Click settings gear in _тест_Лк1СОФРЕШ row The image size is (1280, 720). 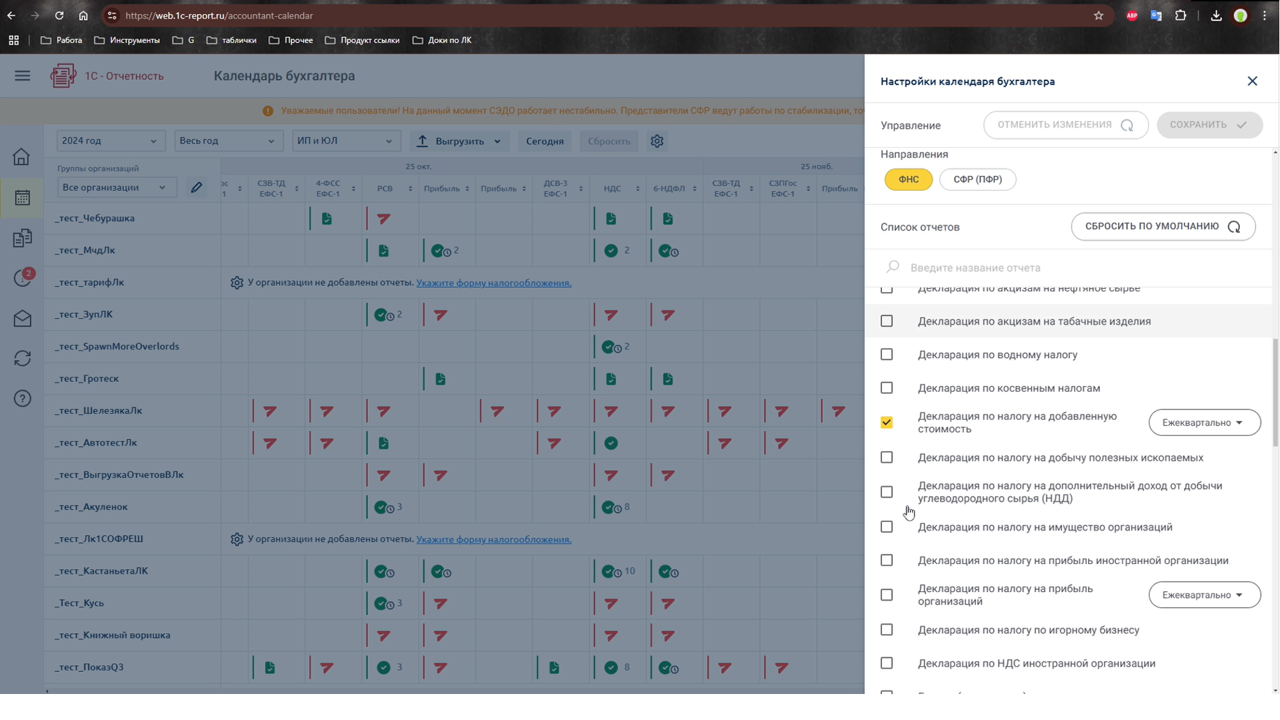click(237, 539)
